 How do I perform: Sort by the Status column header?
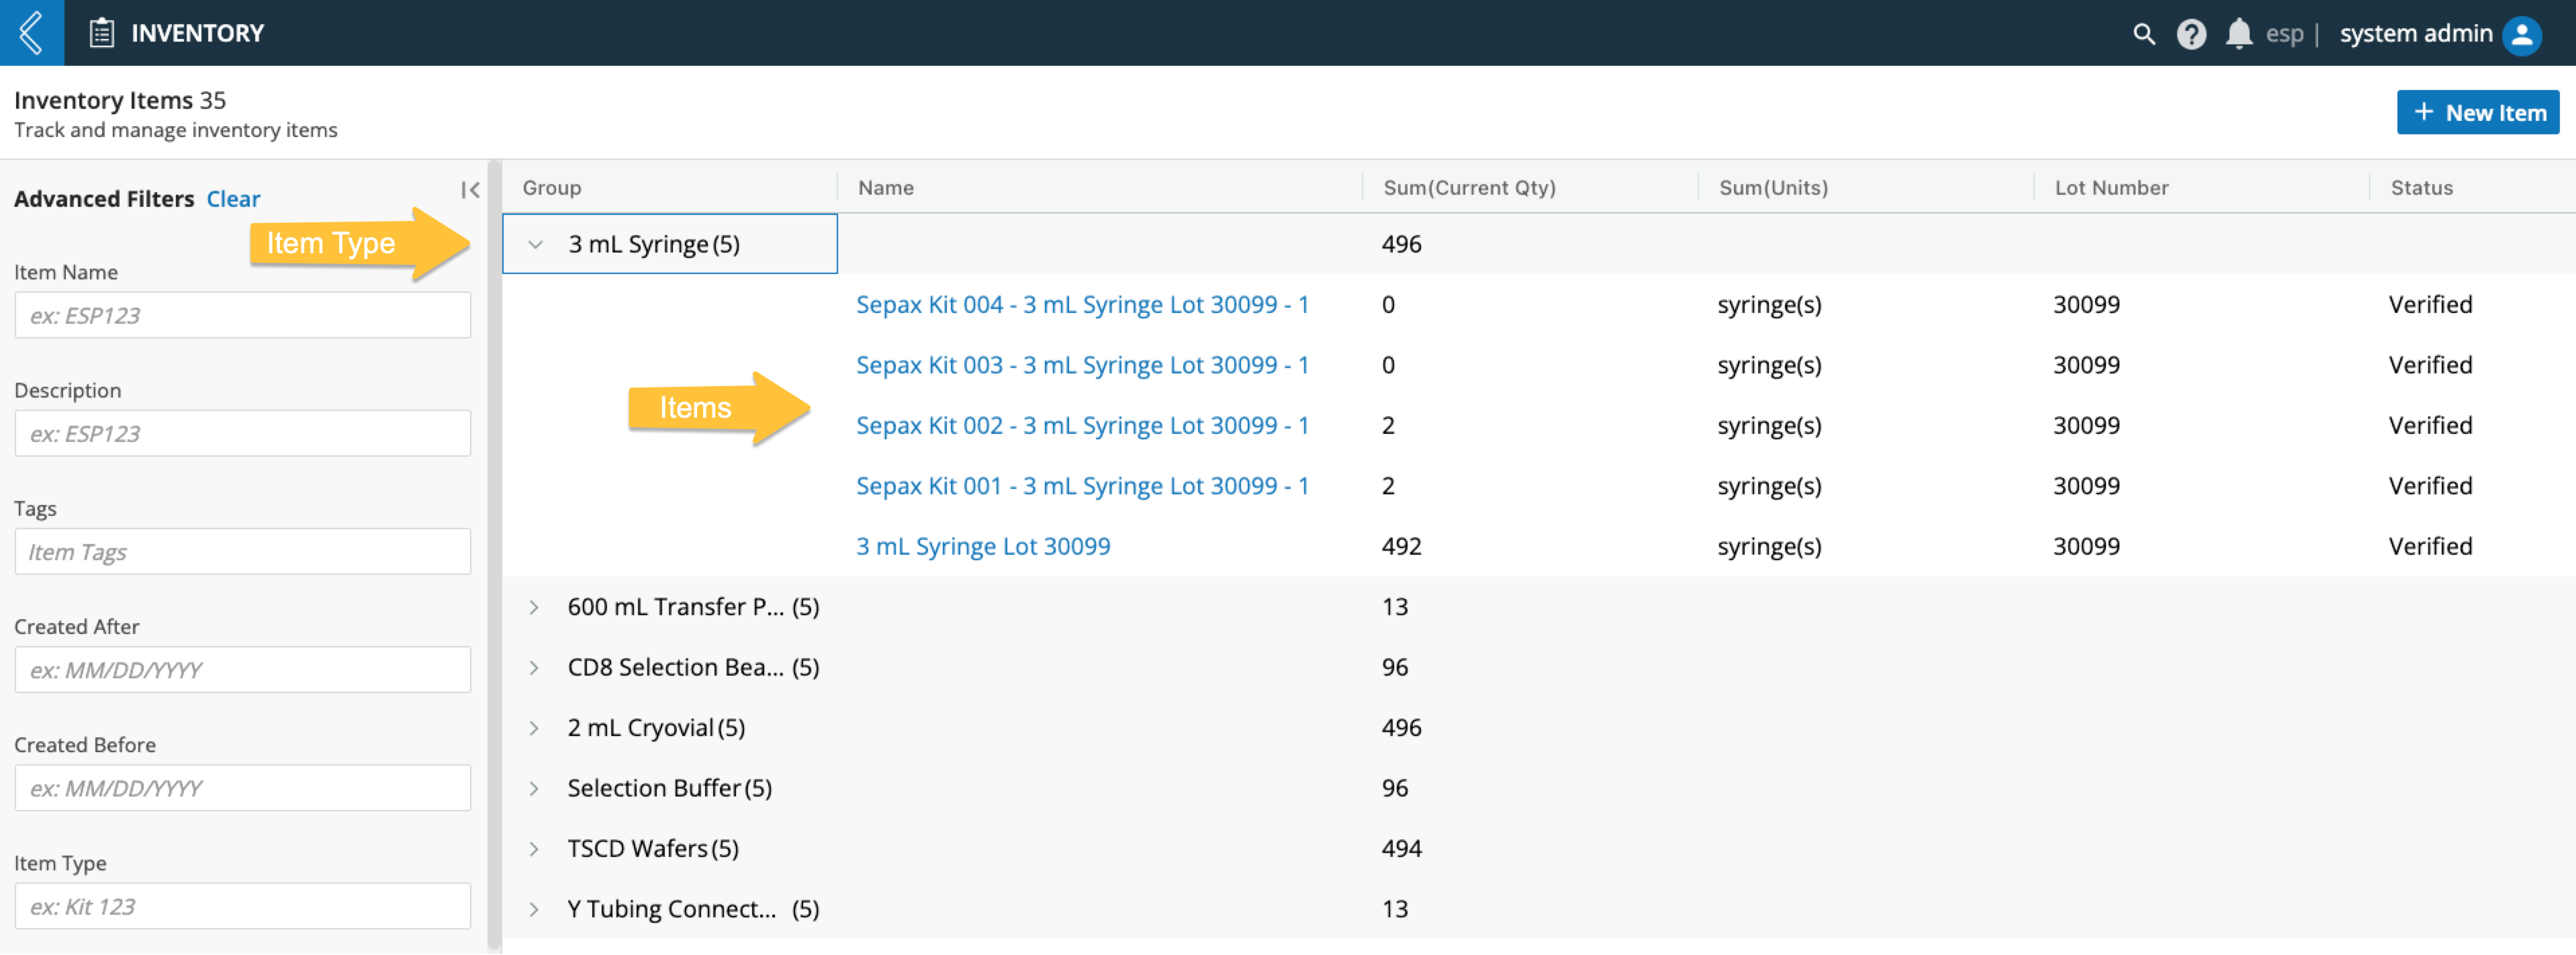[2421, 188]
